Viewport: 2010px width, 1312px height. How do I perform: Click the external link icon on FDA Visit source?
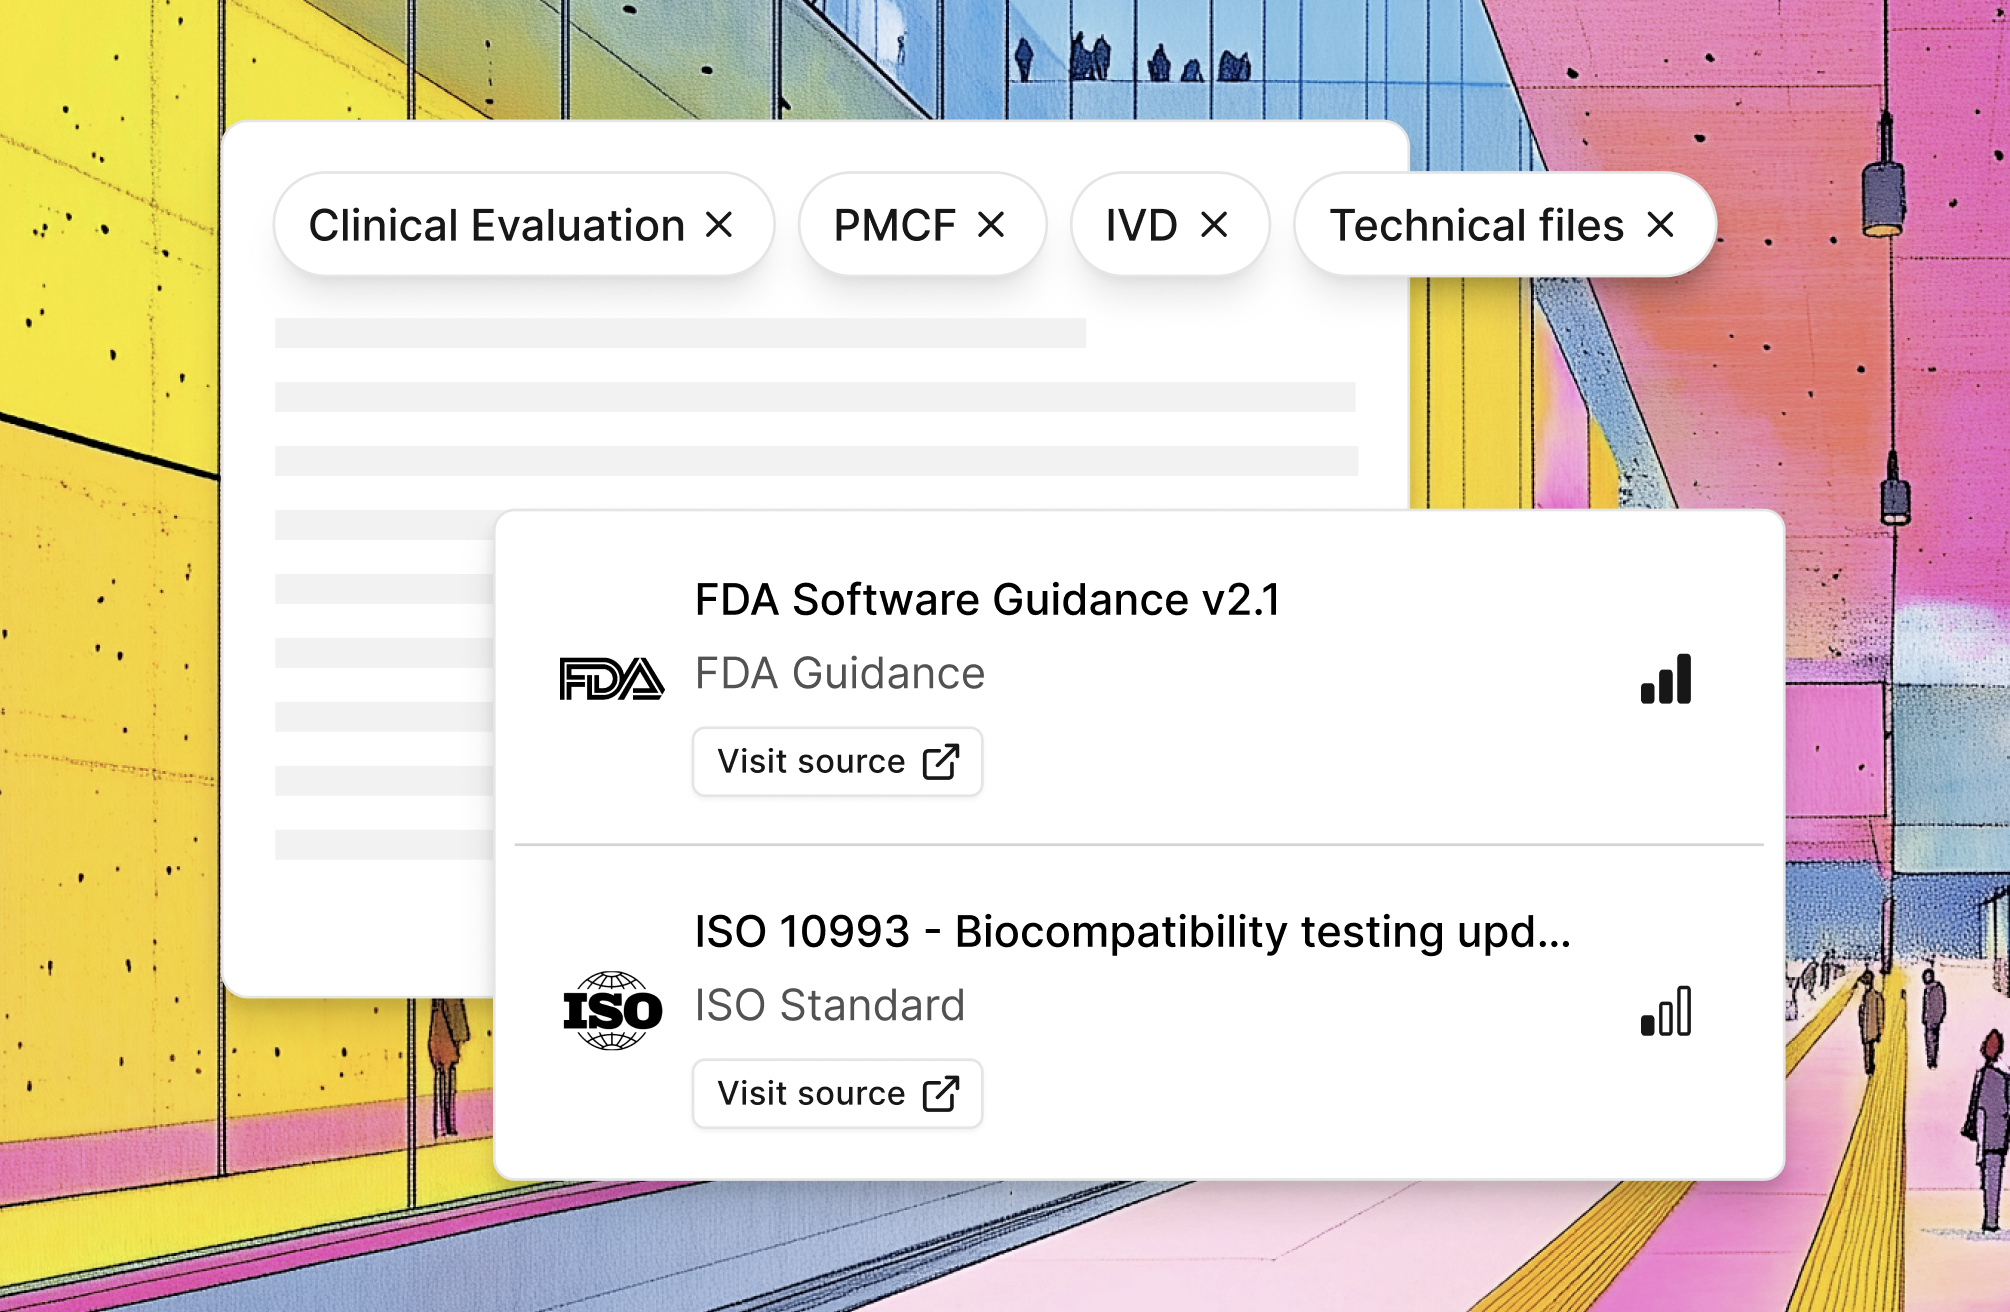938,761
